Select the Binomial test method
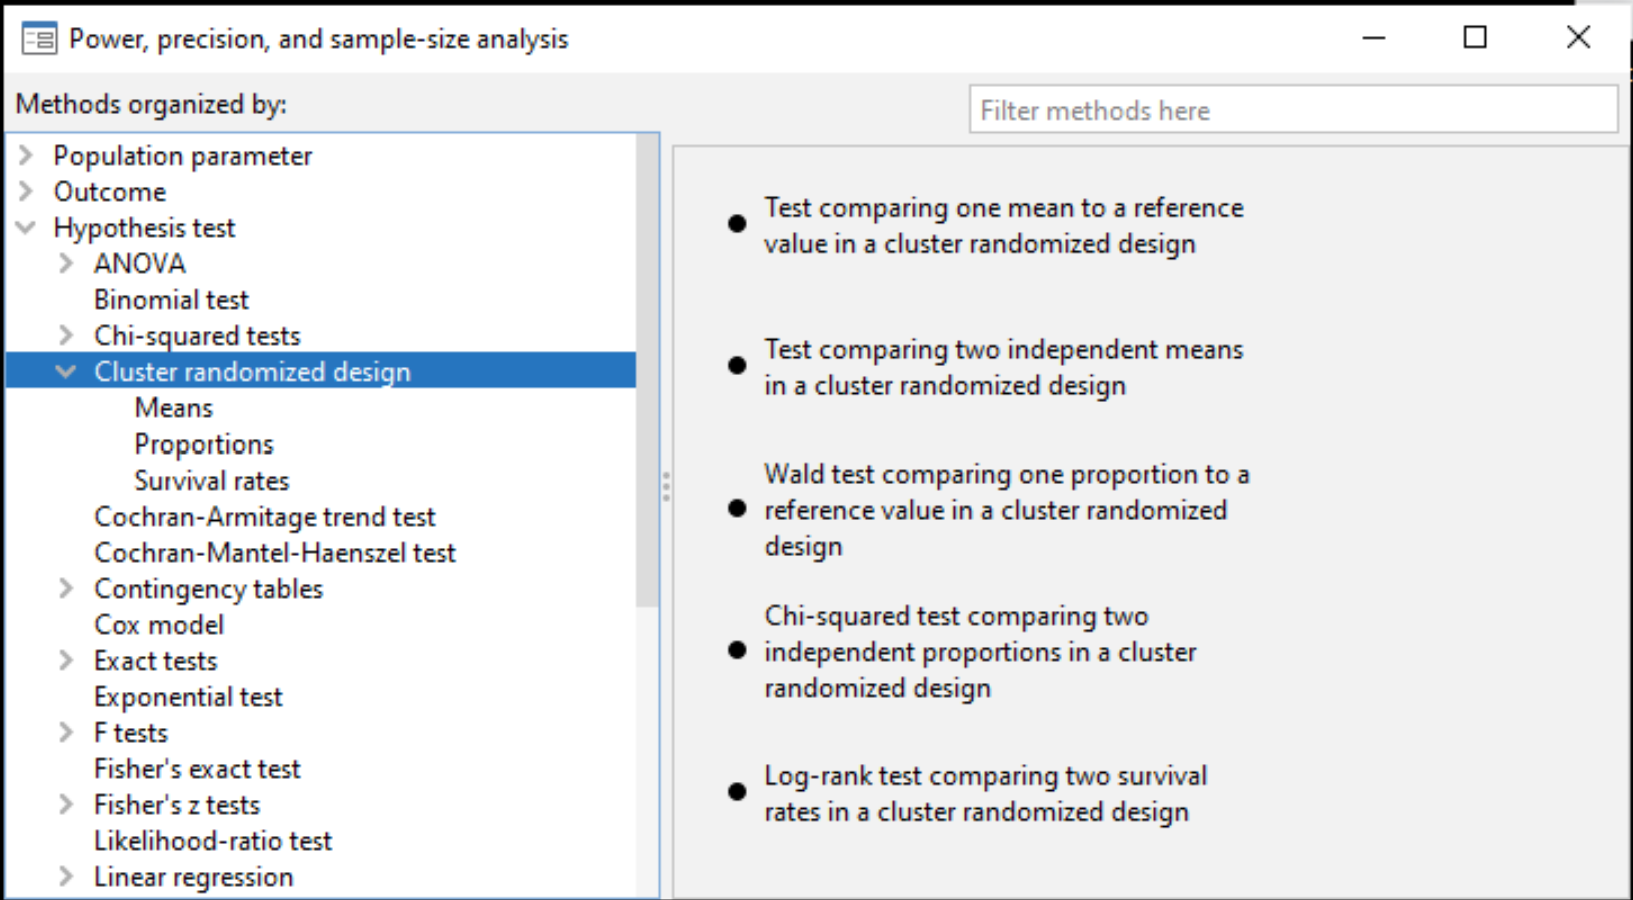The height and width of the screenshot is (900, 1633). [171, 299]
